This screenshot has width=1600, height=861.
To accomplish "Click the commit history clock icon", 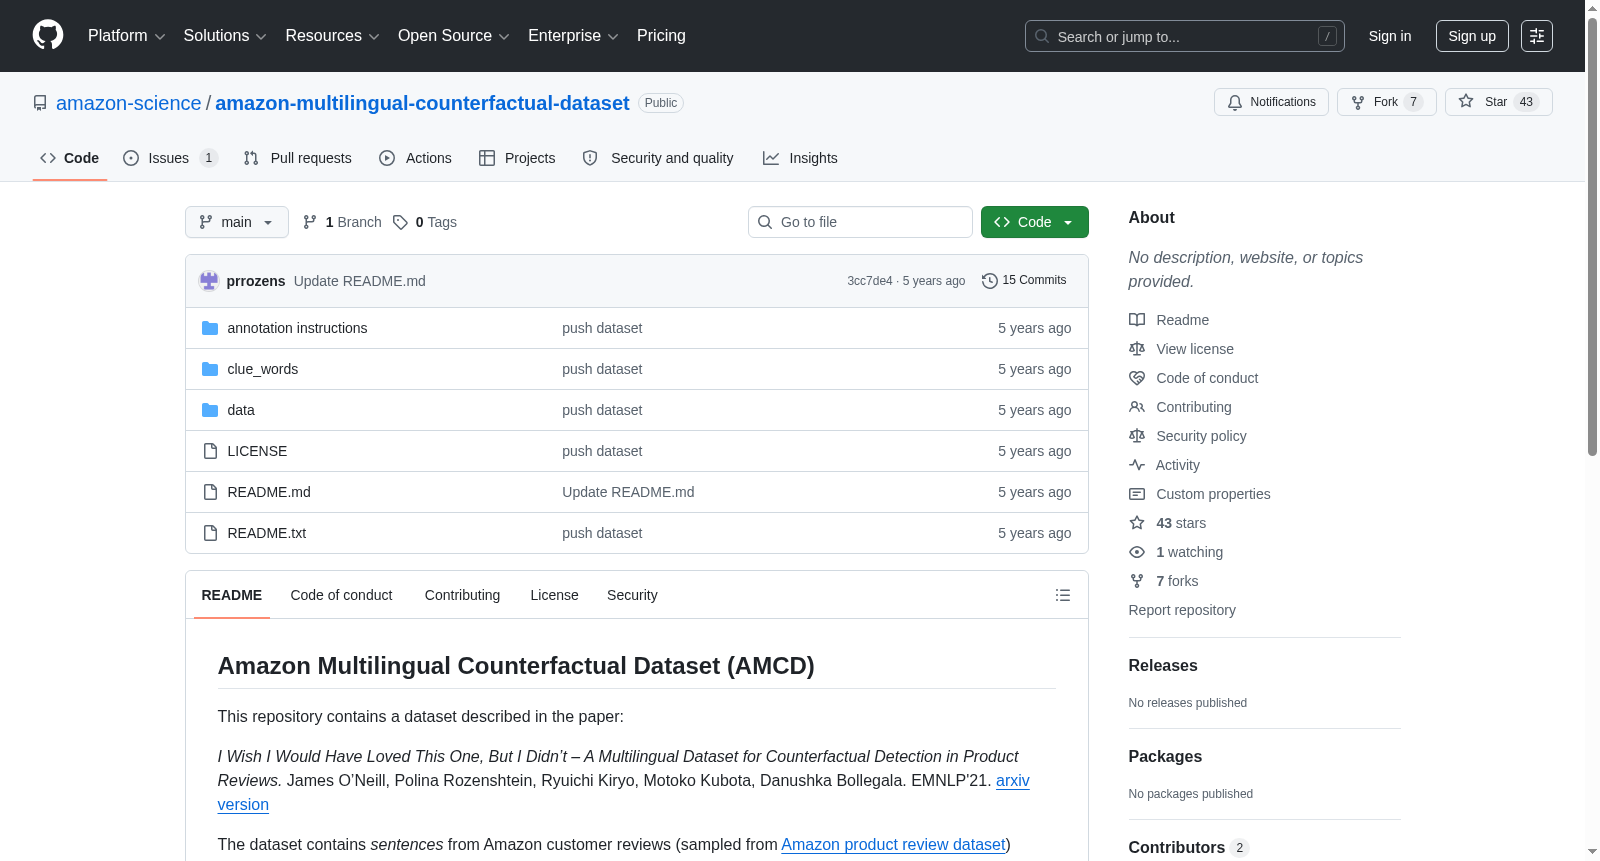I will [x=990, y=281].
